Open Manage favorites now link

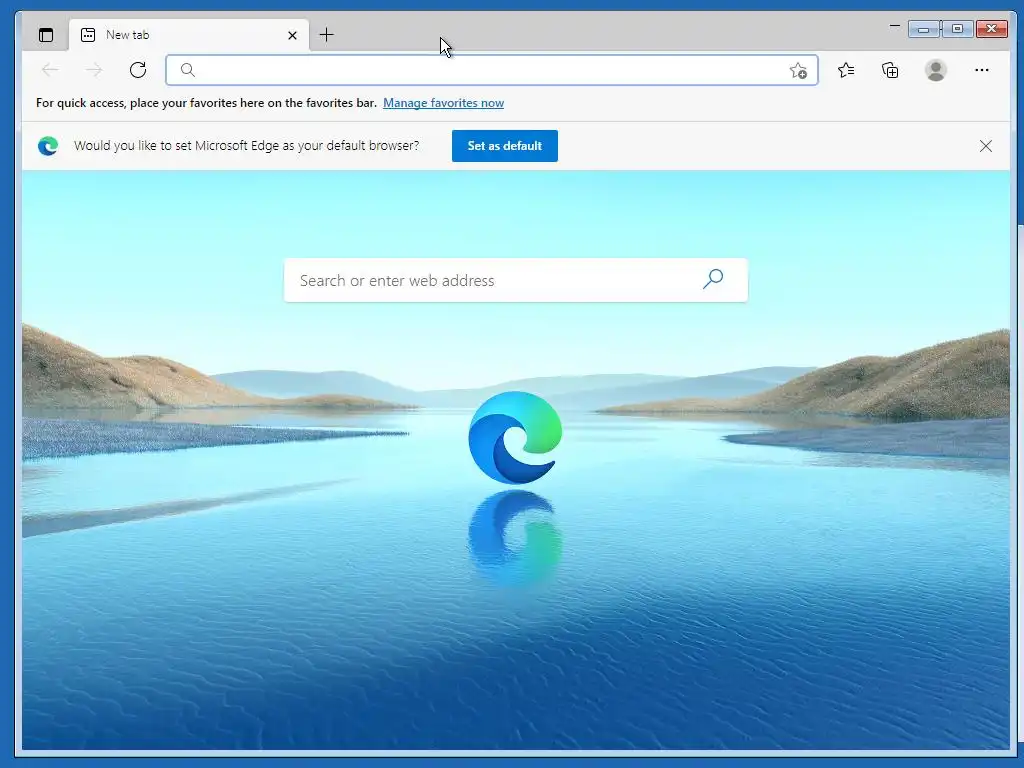pyautogui.click(x=443, y=103)
